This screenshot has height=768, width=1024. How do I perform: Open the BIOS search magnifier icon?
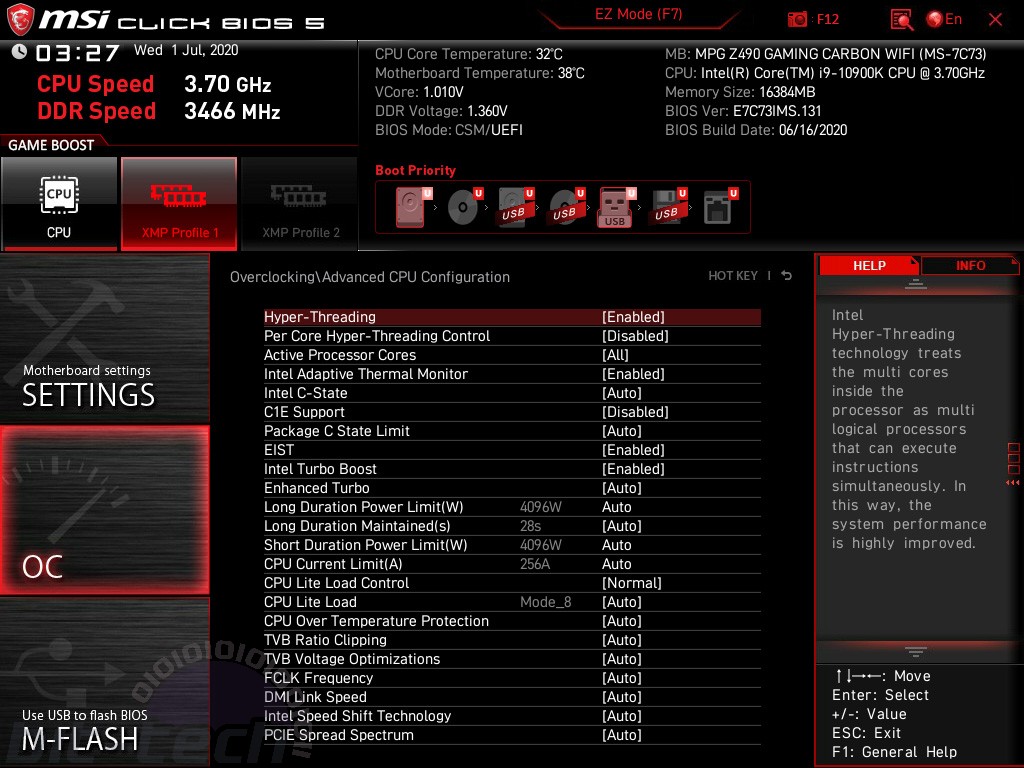901,20
